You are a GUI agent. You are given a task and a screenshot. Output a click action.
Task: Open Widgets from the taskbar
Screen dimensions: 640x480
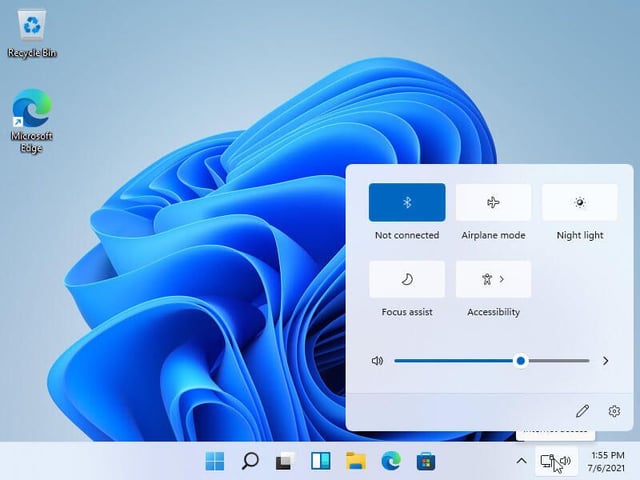point(320,461)
